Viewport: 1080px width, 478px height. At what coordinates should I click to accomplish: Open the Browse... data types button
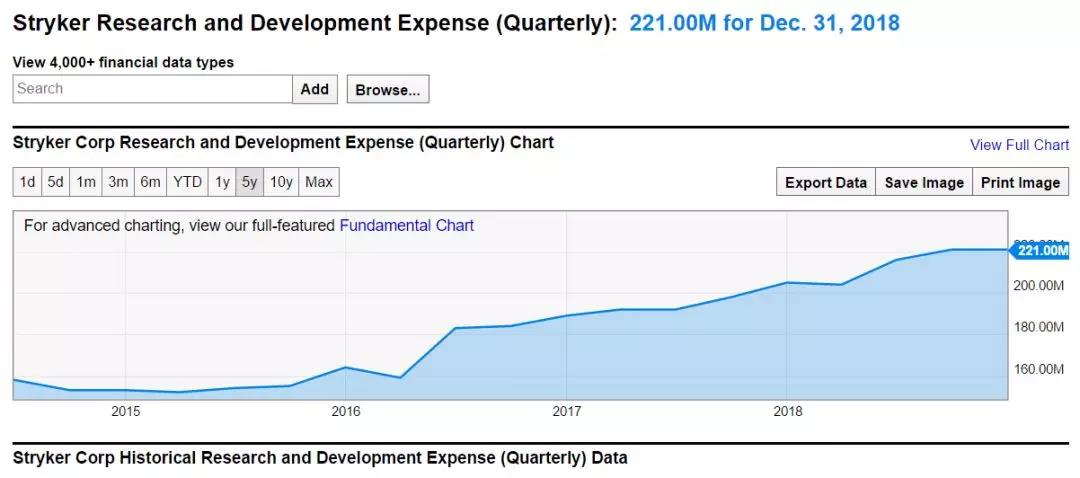[x=388, y=90]
